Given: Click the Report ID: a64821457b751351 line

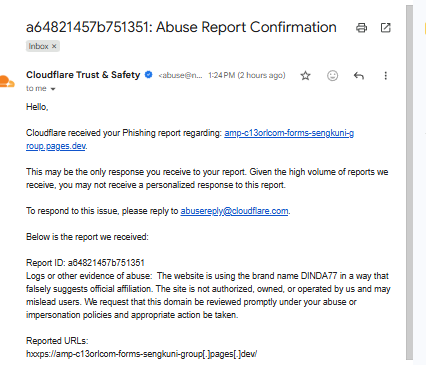Looking at the screenshot, I should coord(85,263).
